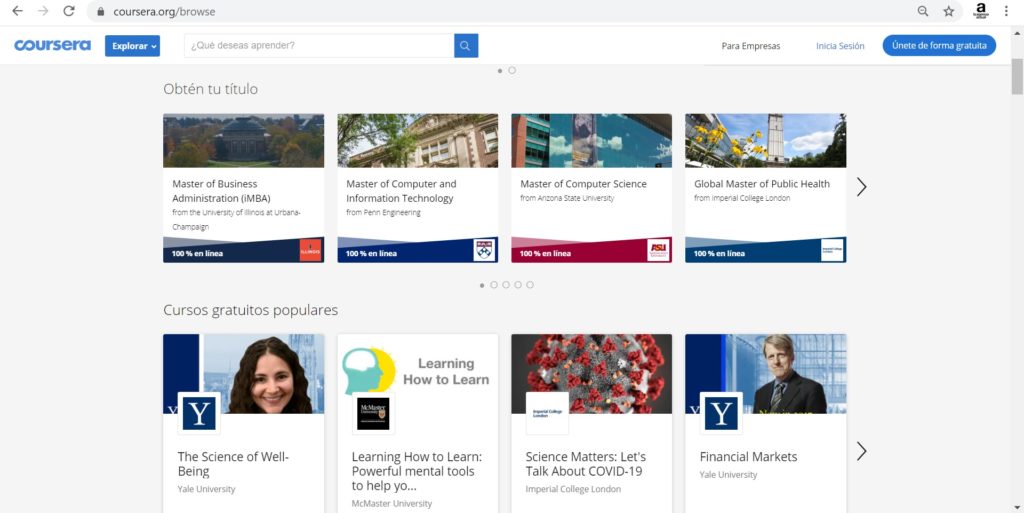The width and height of the screenshot is (1024, 513).
Task: Click the Arizona State building thumbnail
Action: 592,141
